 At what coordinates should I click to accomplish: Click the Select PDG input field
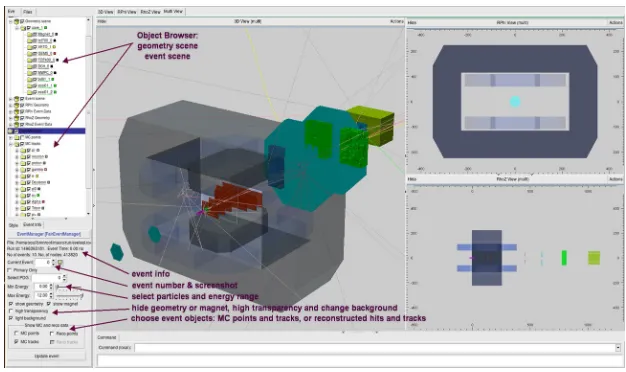click(47, 278)
